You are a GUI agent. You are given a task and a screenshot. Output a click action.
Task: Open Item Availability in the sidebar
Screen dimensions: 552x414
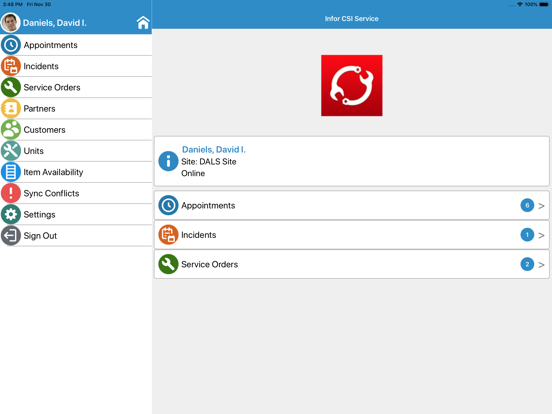(x=76, y=172)
